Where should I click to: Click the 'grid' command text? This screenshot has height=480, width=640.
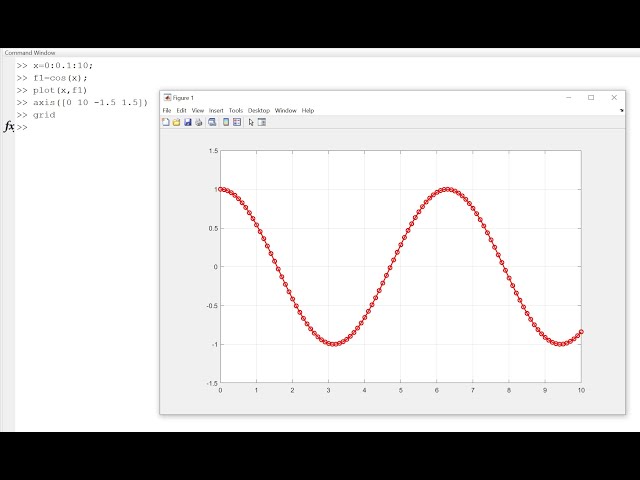click(x=44, y=115)
